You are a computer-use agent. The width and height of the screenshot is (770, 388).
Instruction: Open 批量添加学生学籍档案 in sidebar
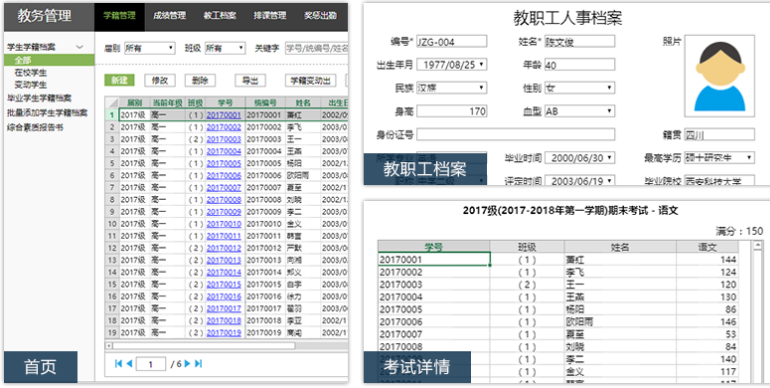(47, 113)
